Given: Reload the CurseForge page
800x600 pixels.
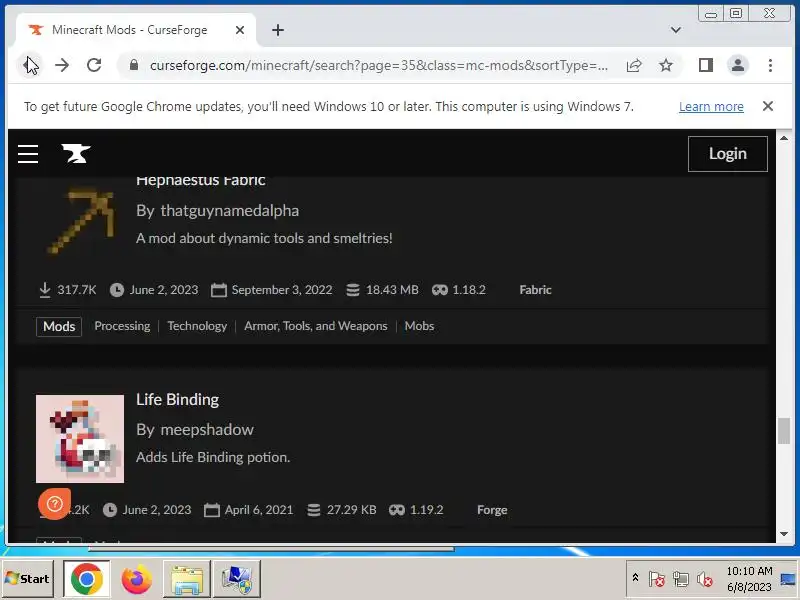Looking at the screenshot, I should click(94, 65).
